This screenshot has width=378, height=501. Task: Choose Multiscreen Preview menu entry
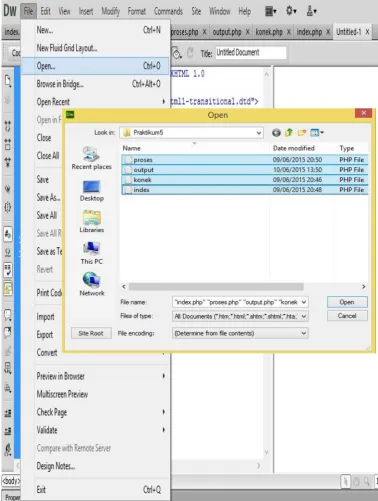96,394
